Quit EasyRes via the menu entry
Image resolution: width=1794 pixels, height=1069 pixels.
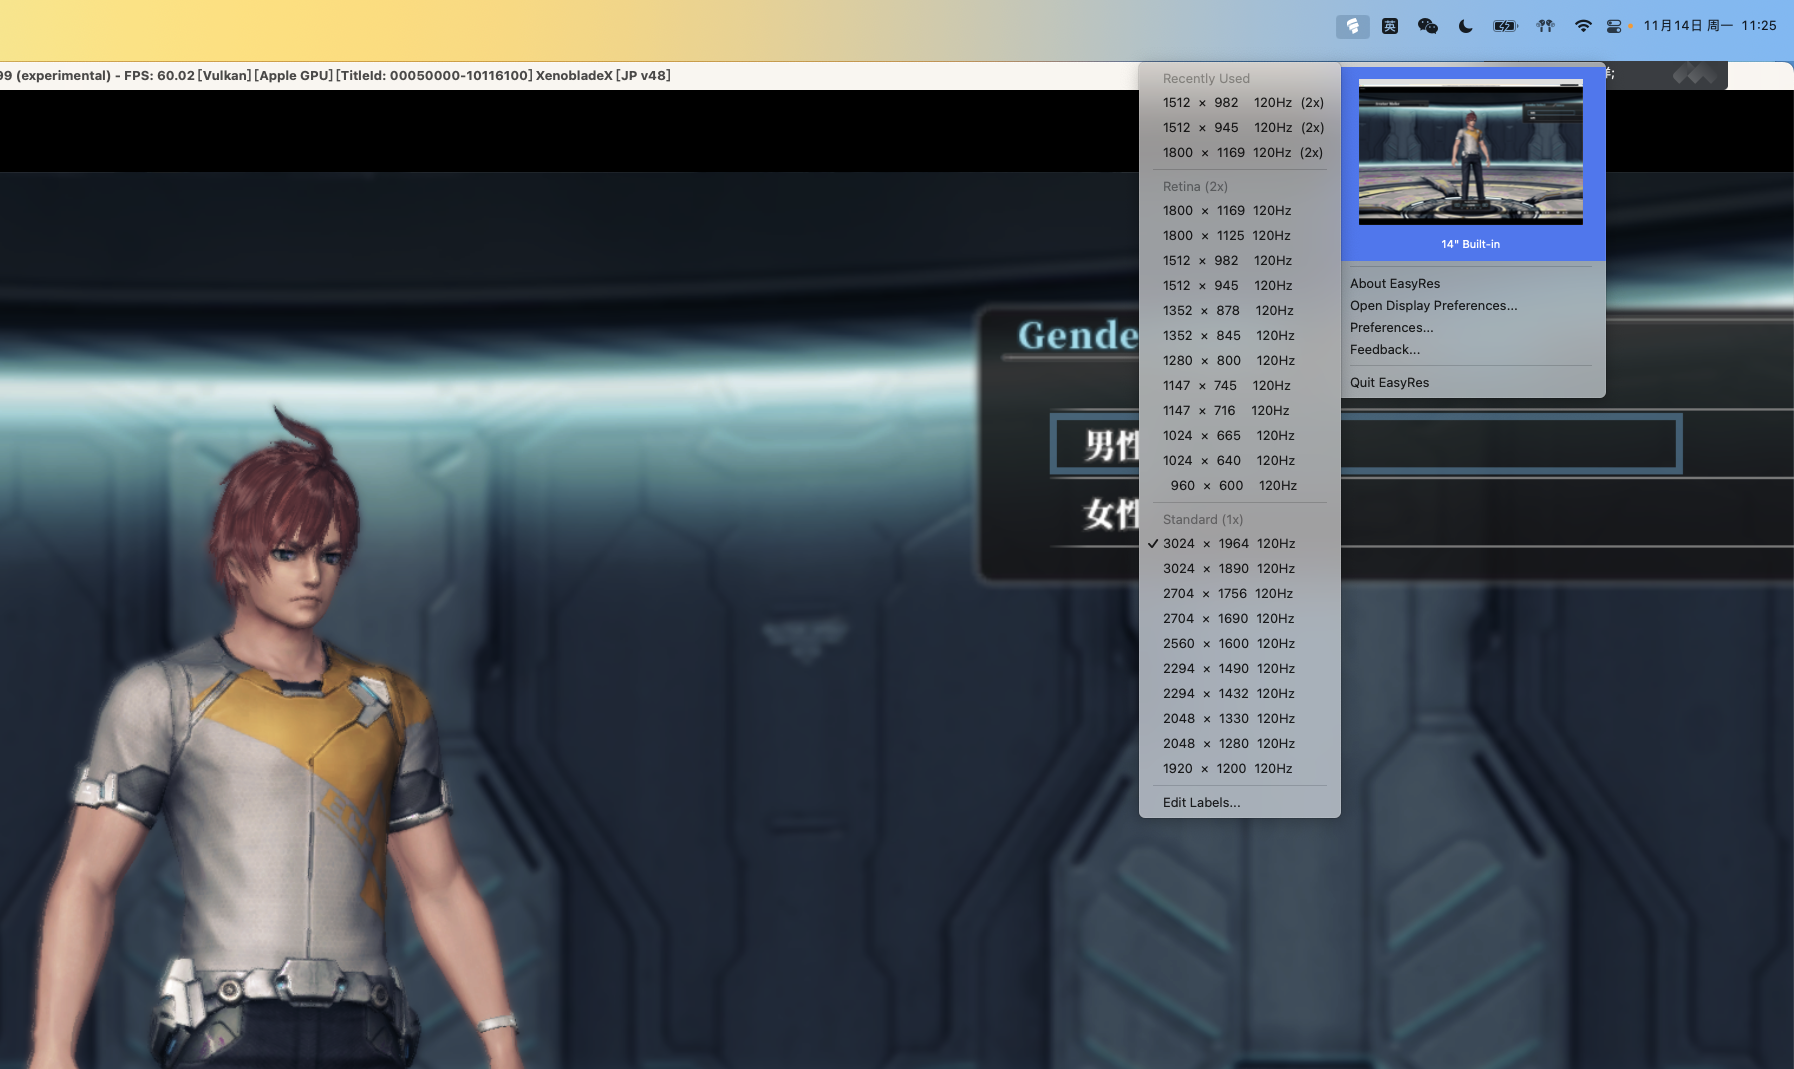pos(1389,382)
